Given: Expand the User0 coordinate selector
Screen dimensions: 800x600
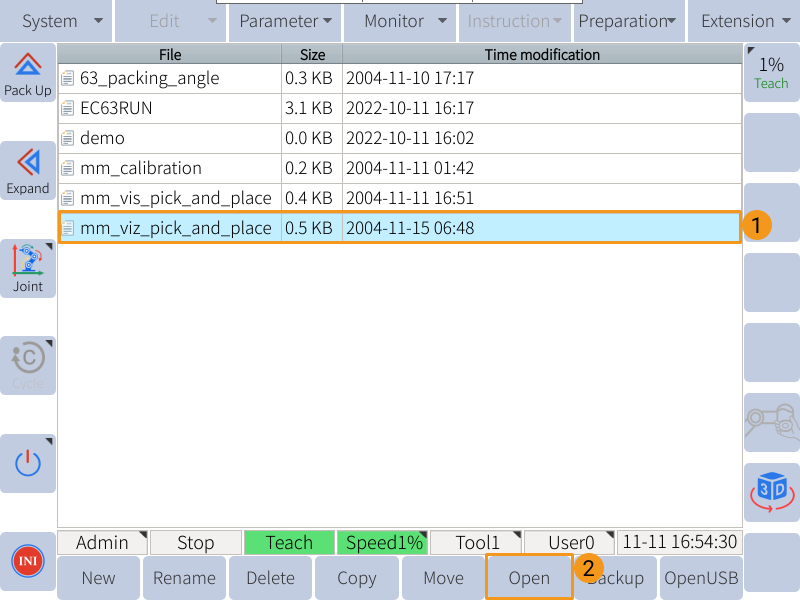Looking at the screenshot, I should click(569, 542).
